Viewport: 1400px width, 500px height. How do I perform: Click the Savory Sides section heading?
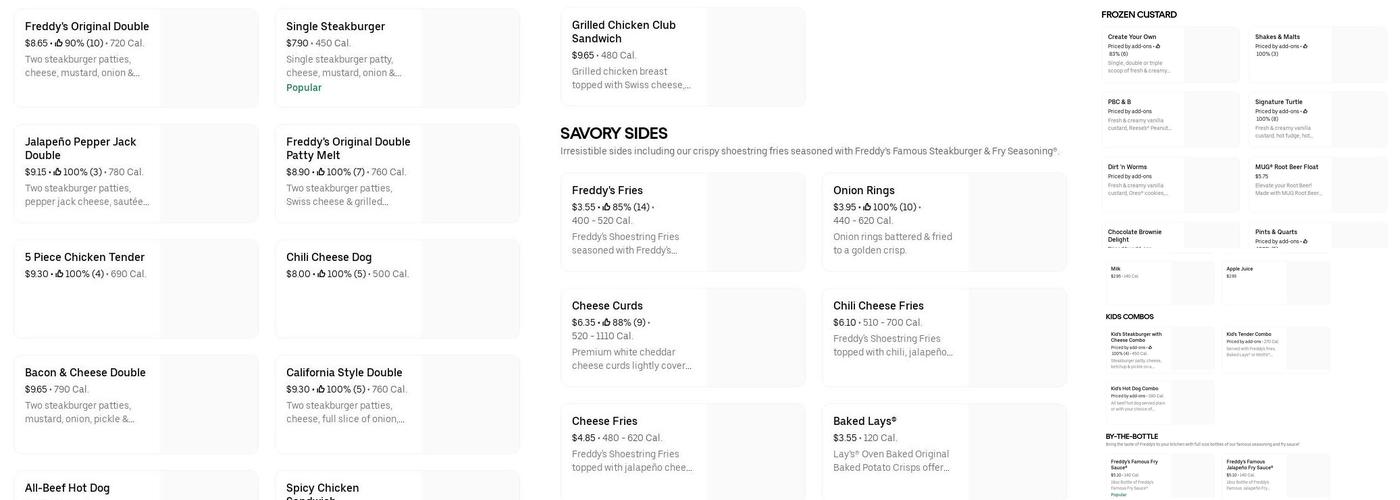pos(613,134)
